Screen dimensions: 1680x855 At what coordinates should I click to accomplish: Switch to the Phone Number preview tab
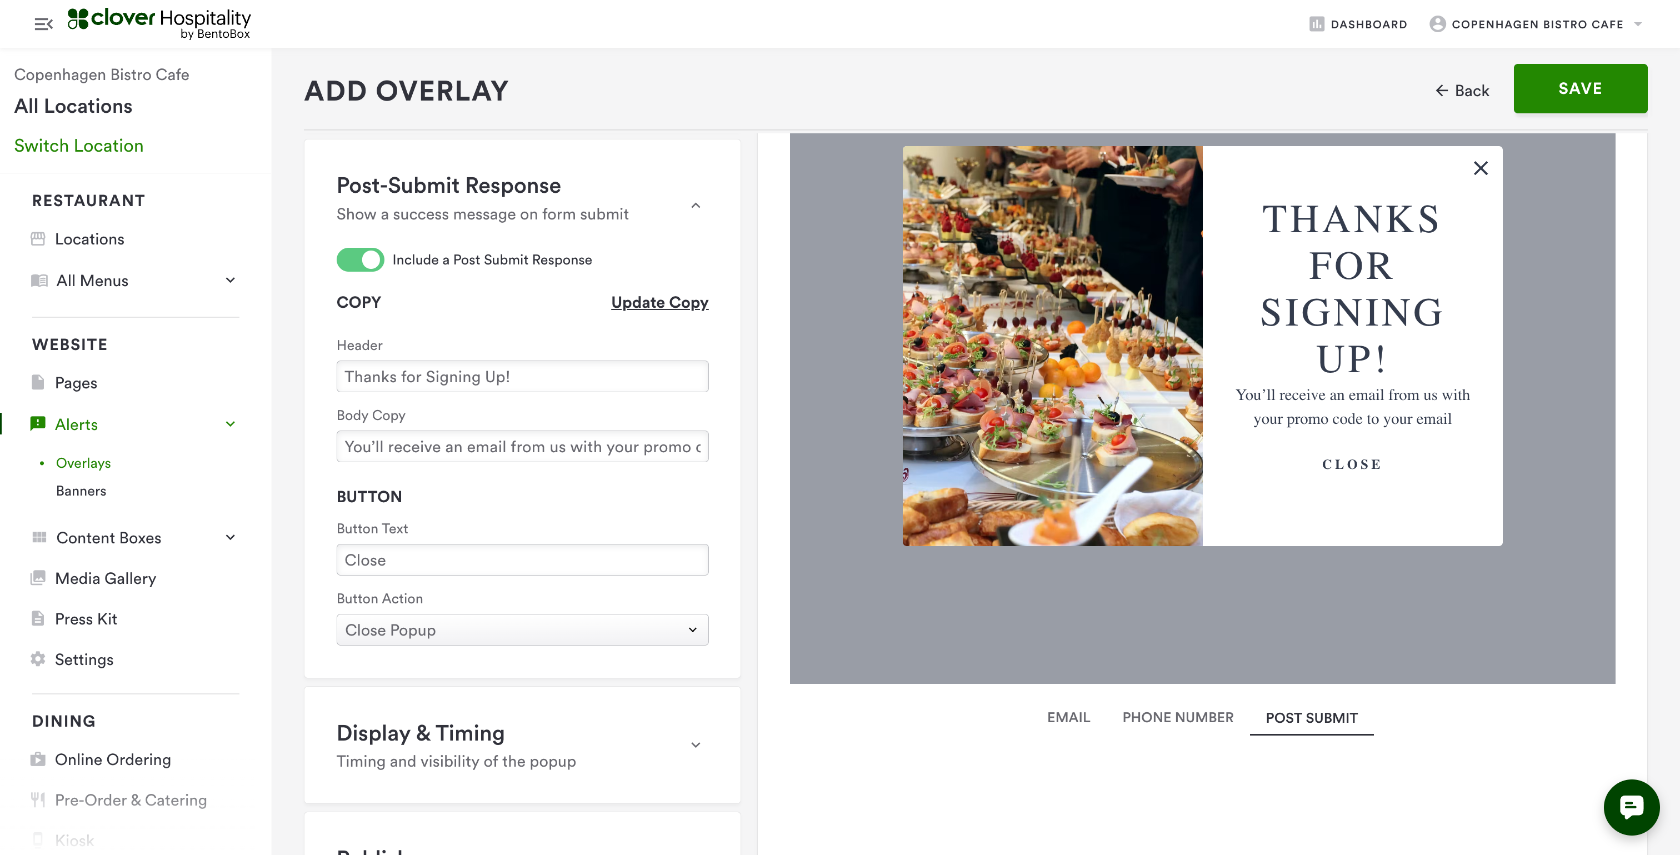tap(1178, 717)
